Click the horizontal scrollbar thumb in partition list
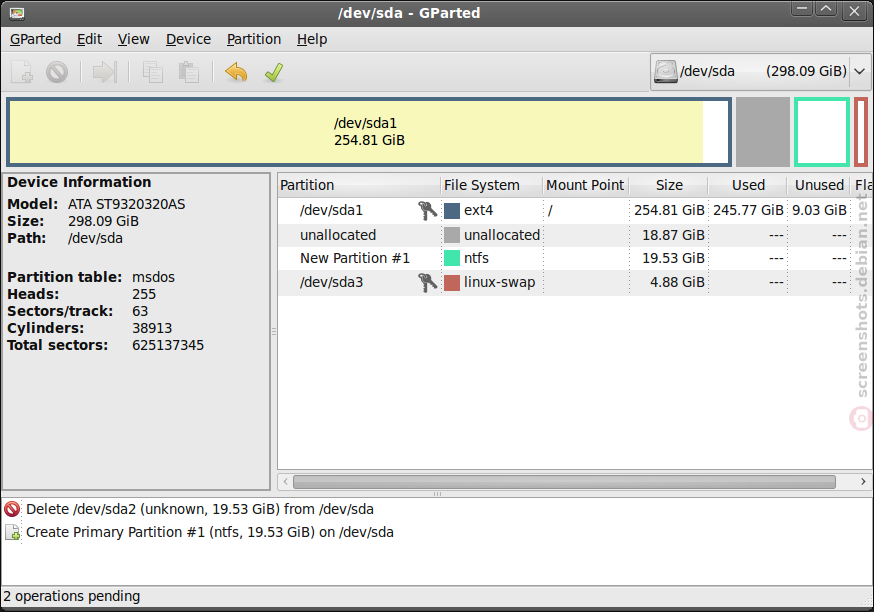 (x=564, y=482)
